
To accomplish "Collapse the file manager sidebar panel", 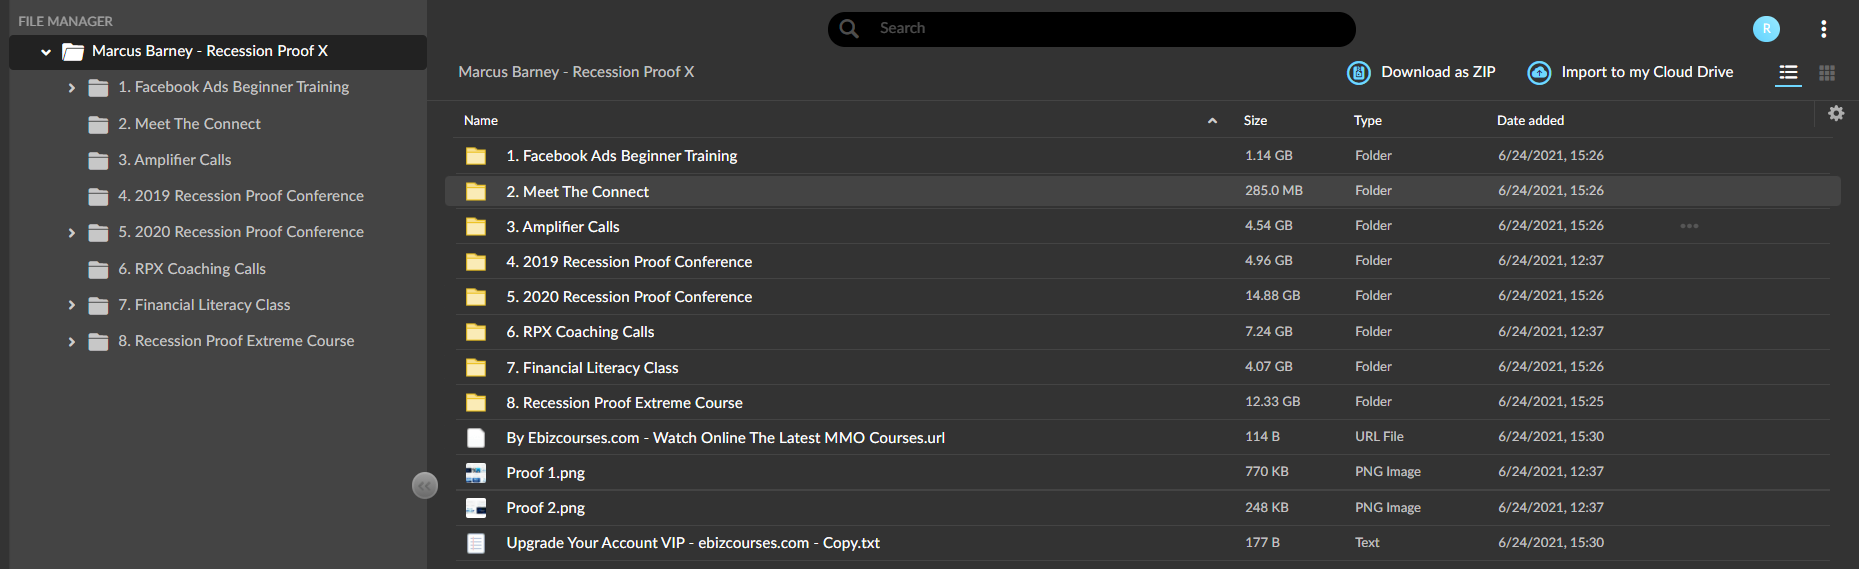I will (425, 485).
